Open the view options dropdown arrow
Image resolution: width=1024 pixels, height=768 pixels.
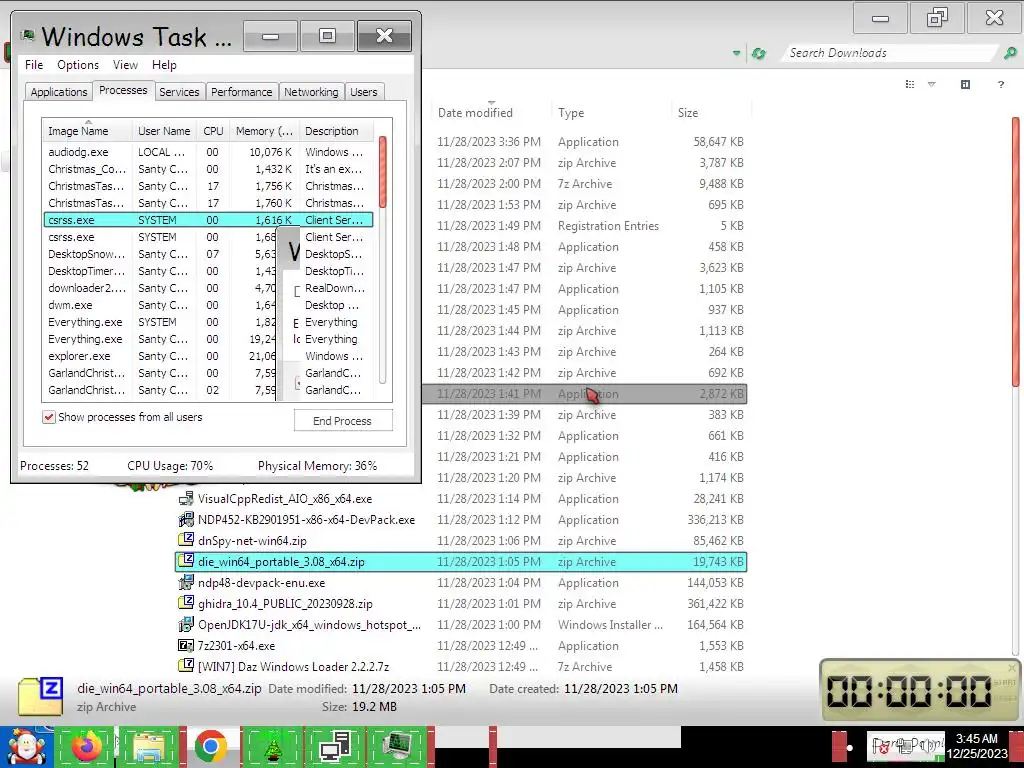(932, 84)
